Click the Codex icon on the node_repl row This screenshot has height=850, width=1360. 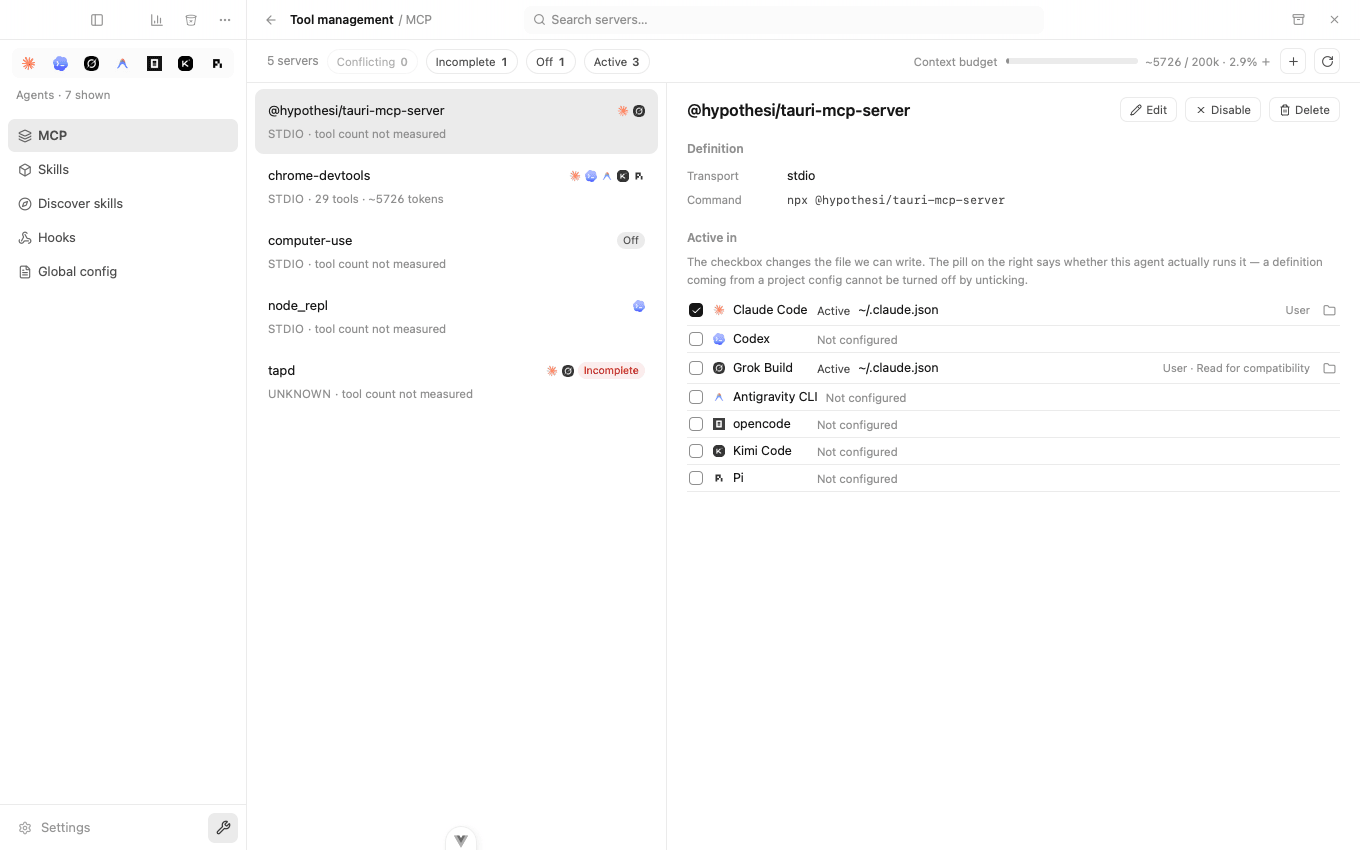639,306
